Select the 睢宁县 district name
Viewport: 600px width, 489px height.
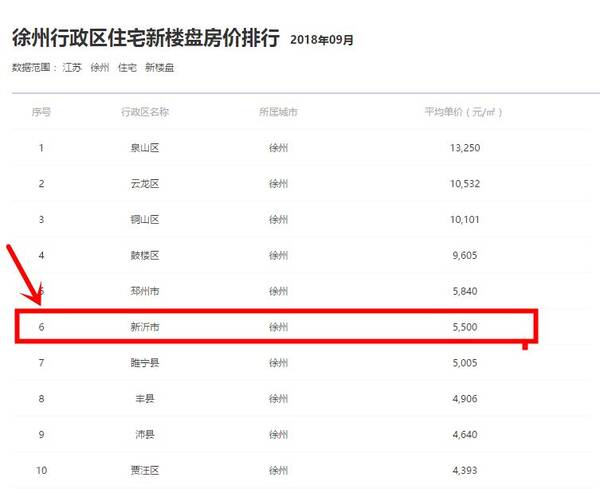pos(145,363)
